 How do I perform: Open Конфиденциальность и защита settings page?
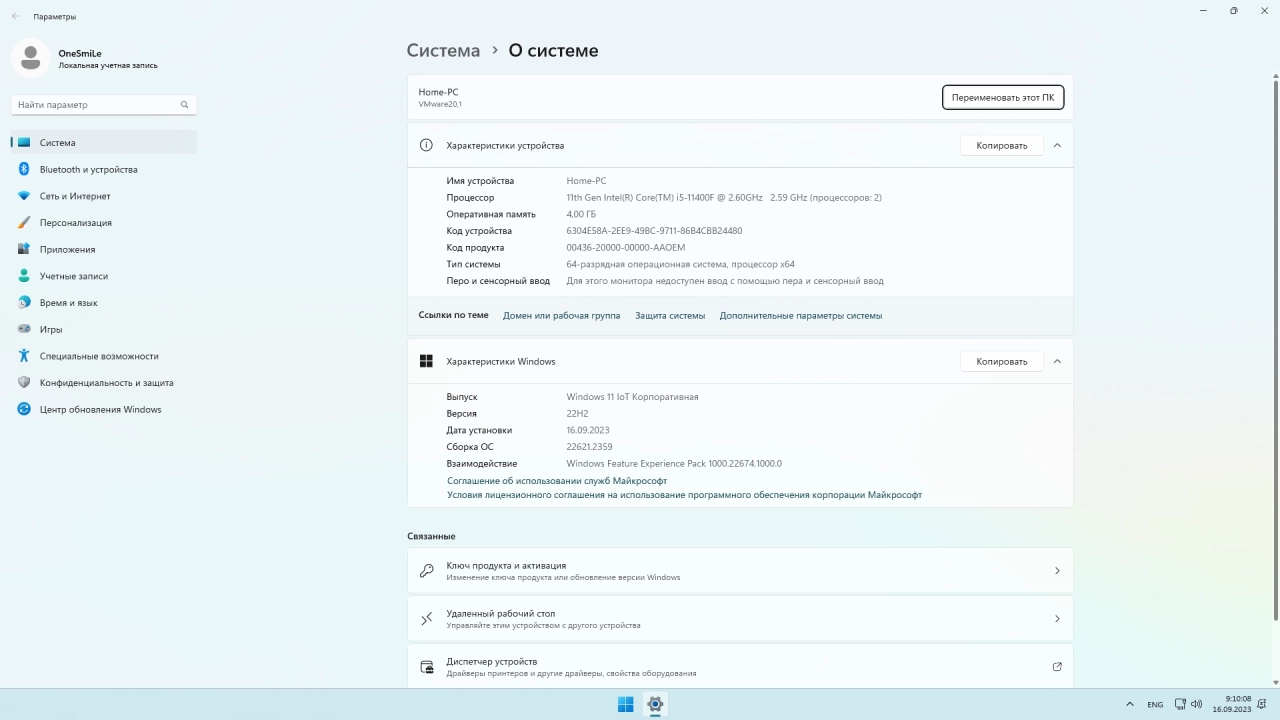(x=104, y=383)
